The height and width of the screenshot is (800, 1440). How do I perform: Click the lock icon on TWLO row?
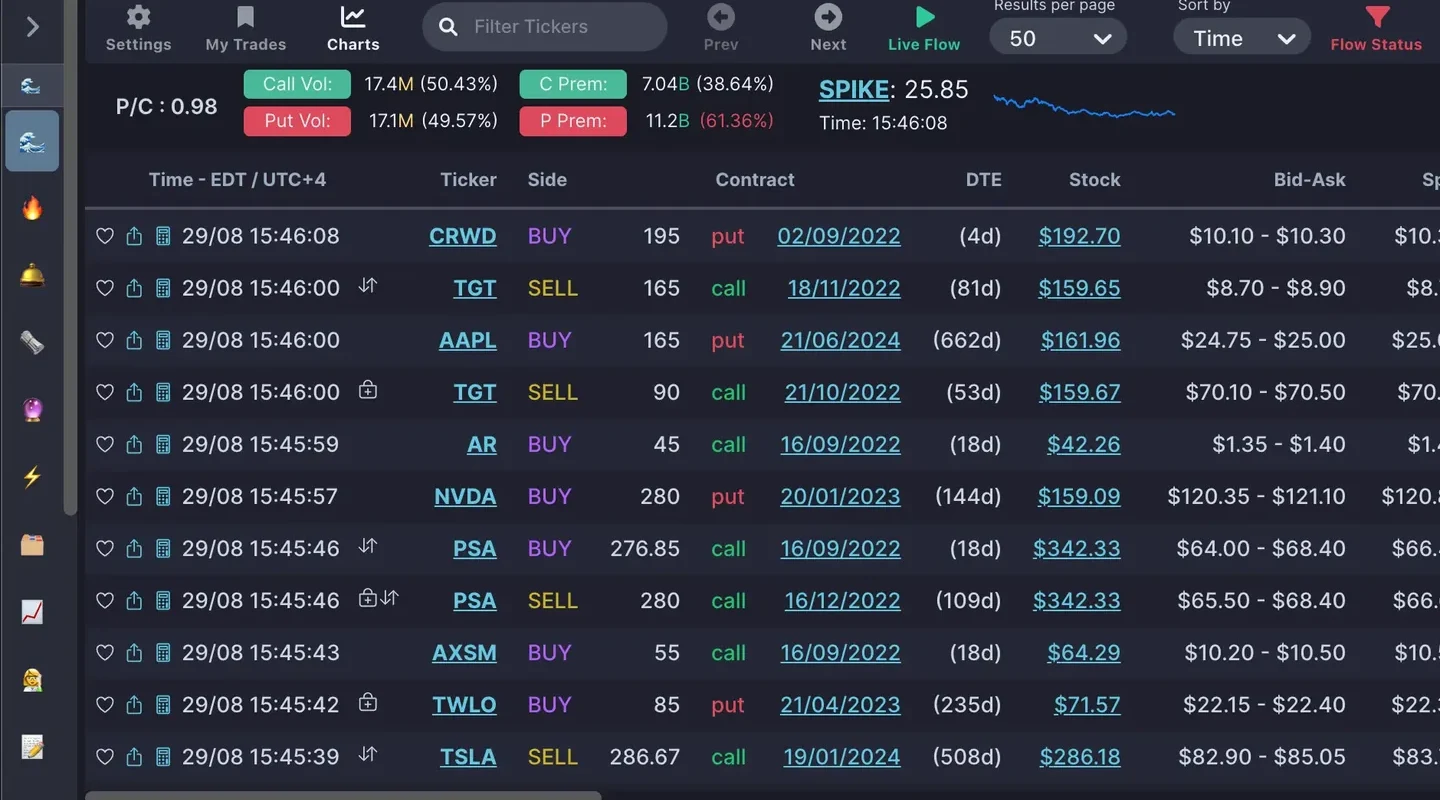[368, 702]
